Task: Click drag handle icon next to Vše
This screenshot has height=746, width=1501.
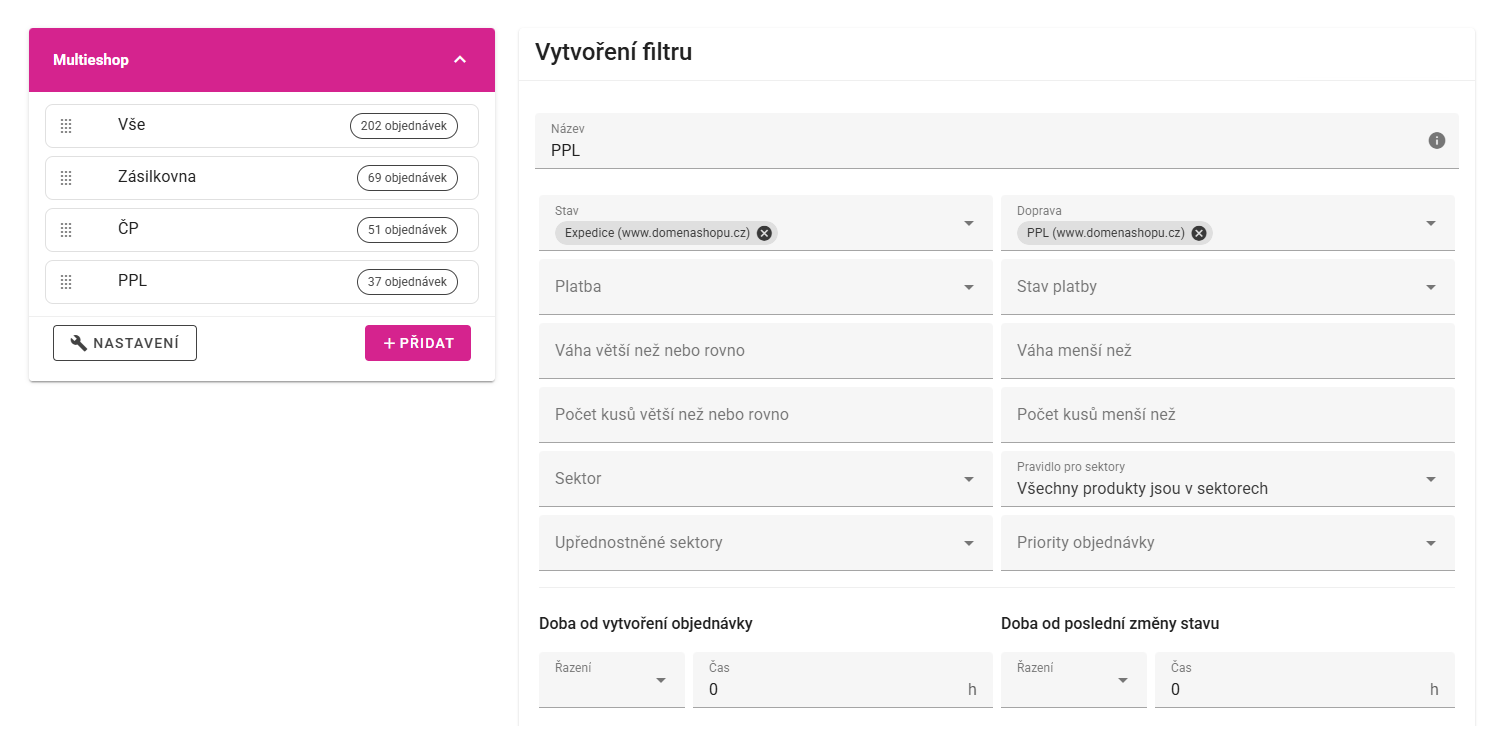Action: click(x=66, y=126)
